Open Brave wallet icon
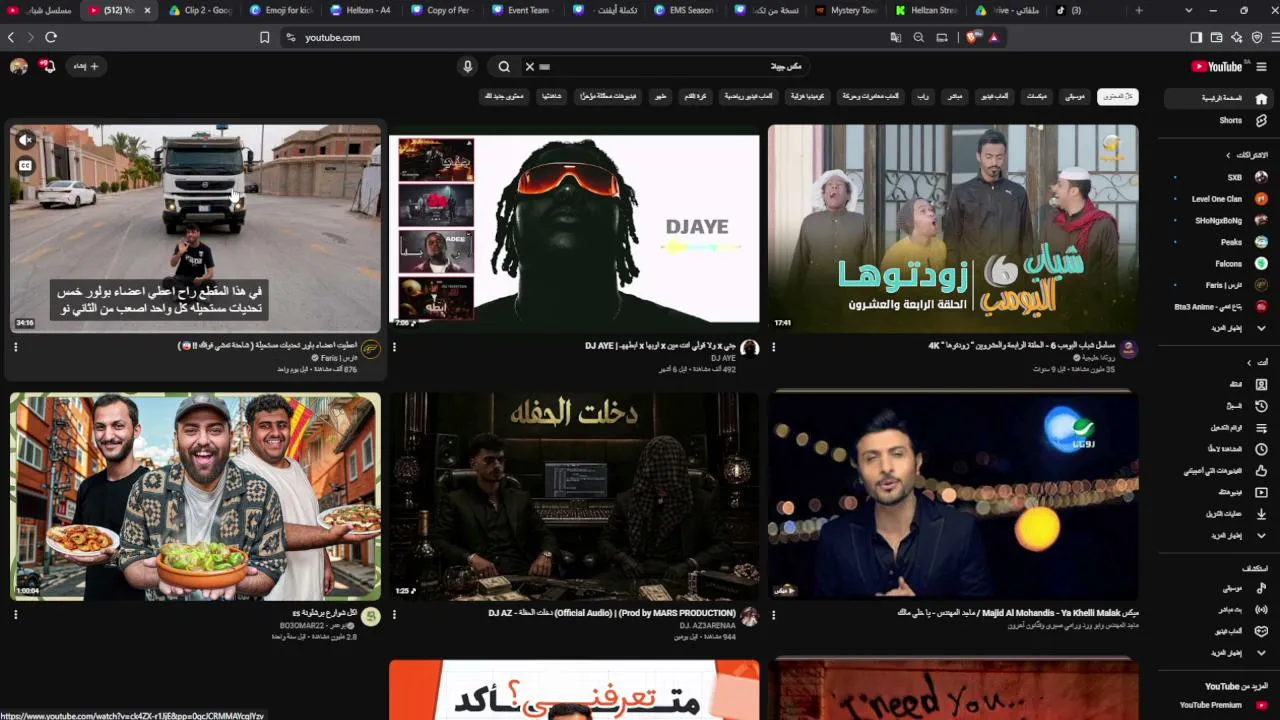 click(x=1216, y=37)
